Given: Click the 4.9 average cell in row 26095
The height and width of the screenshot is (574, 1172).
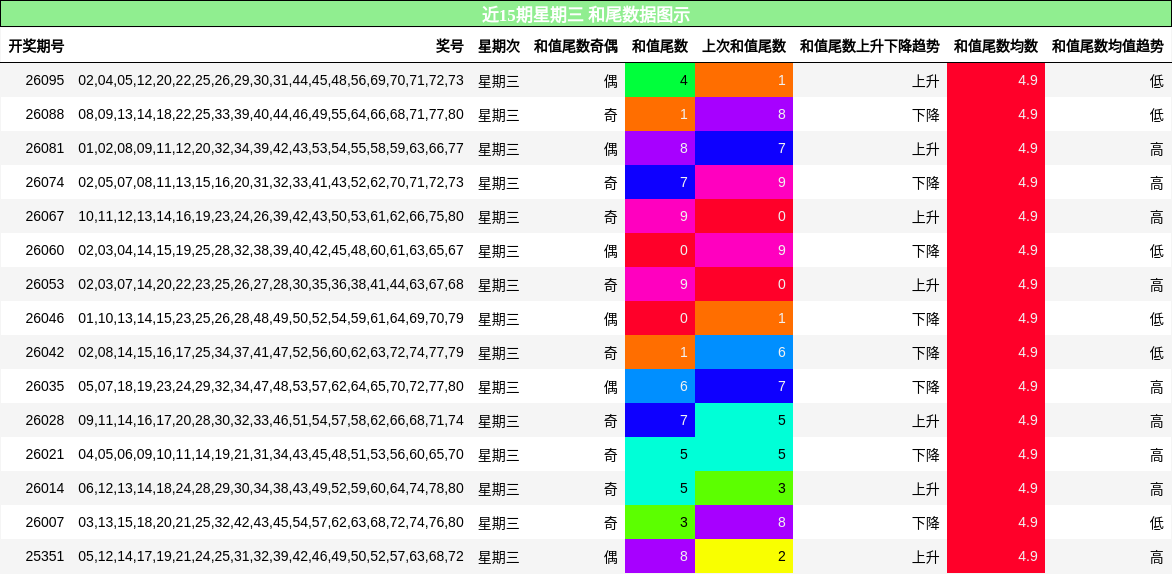Looking at the screenshot, I should tap(996, 80).
